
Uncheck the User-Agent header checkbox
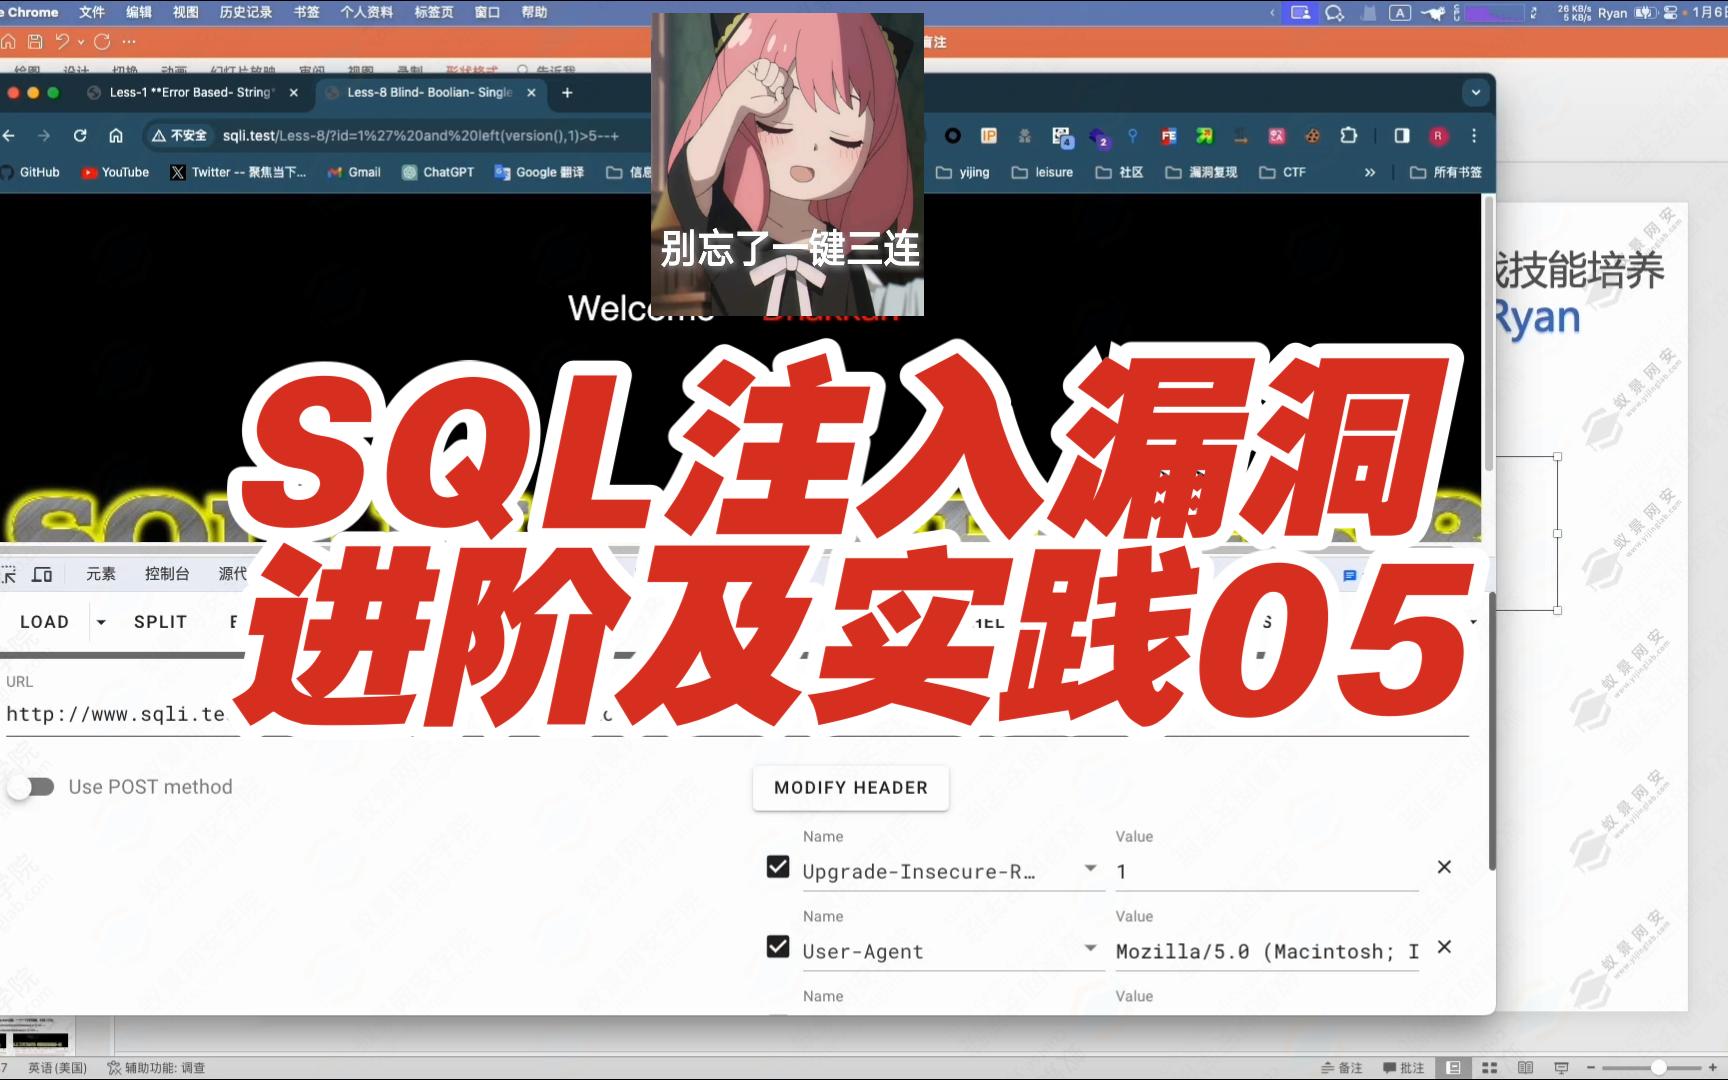click(778, 947)
